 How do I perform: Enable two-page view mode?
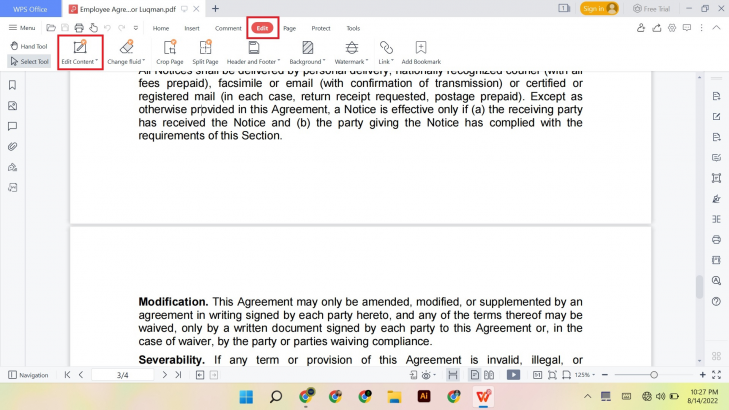[x=489, y=375]
